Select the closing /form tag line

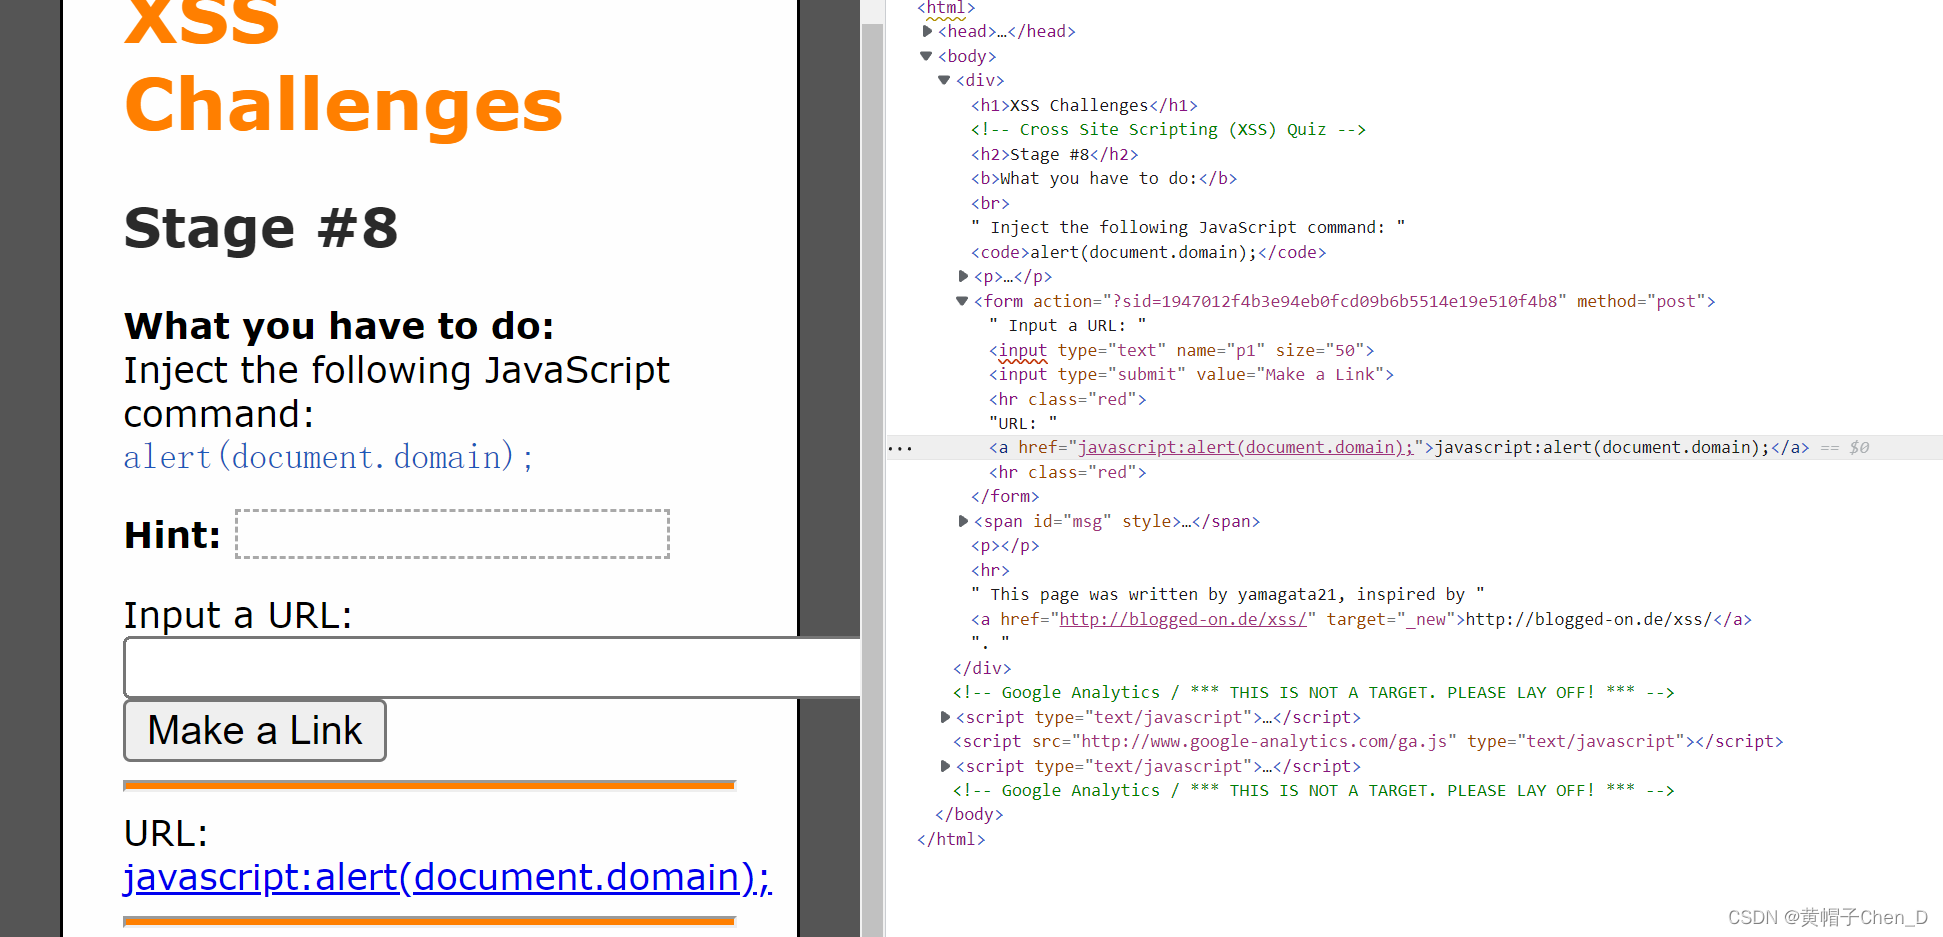point(1005,496)
